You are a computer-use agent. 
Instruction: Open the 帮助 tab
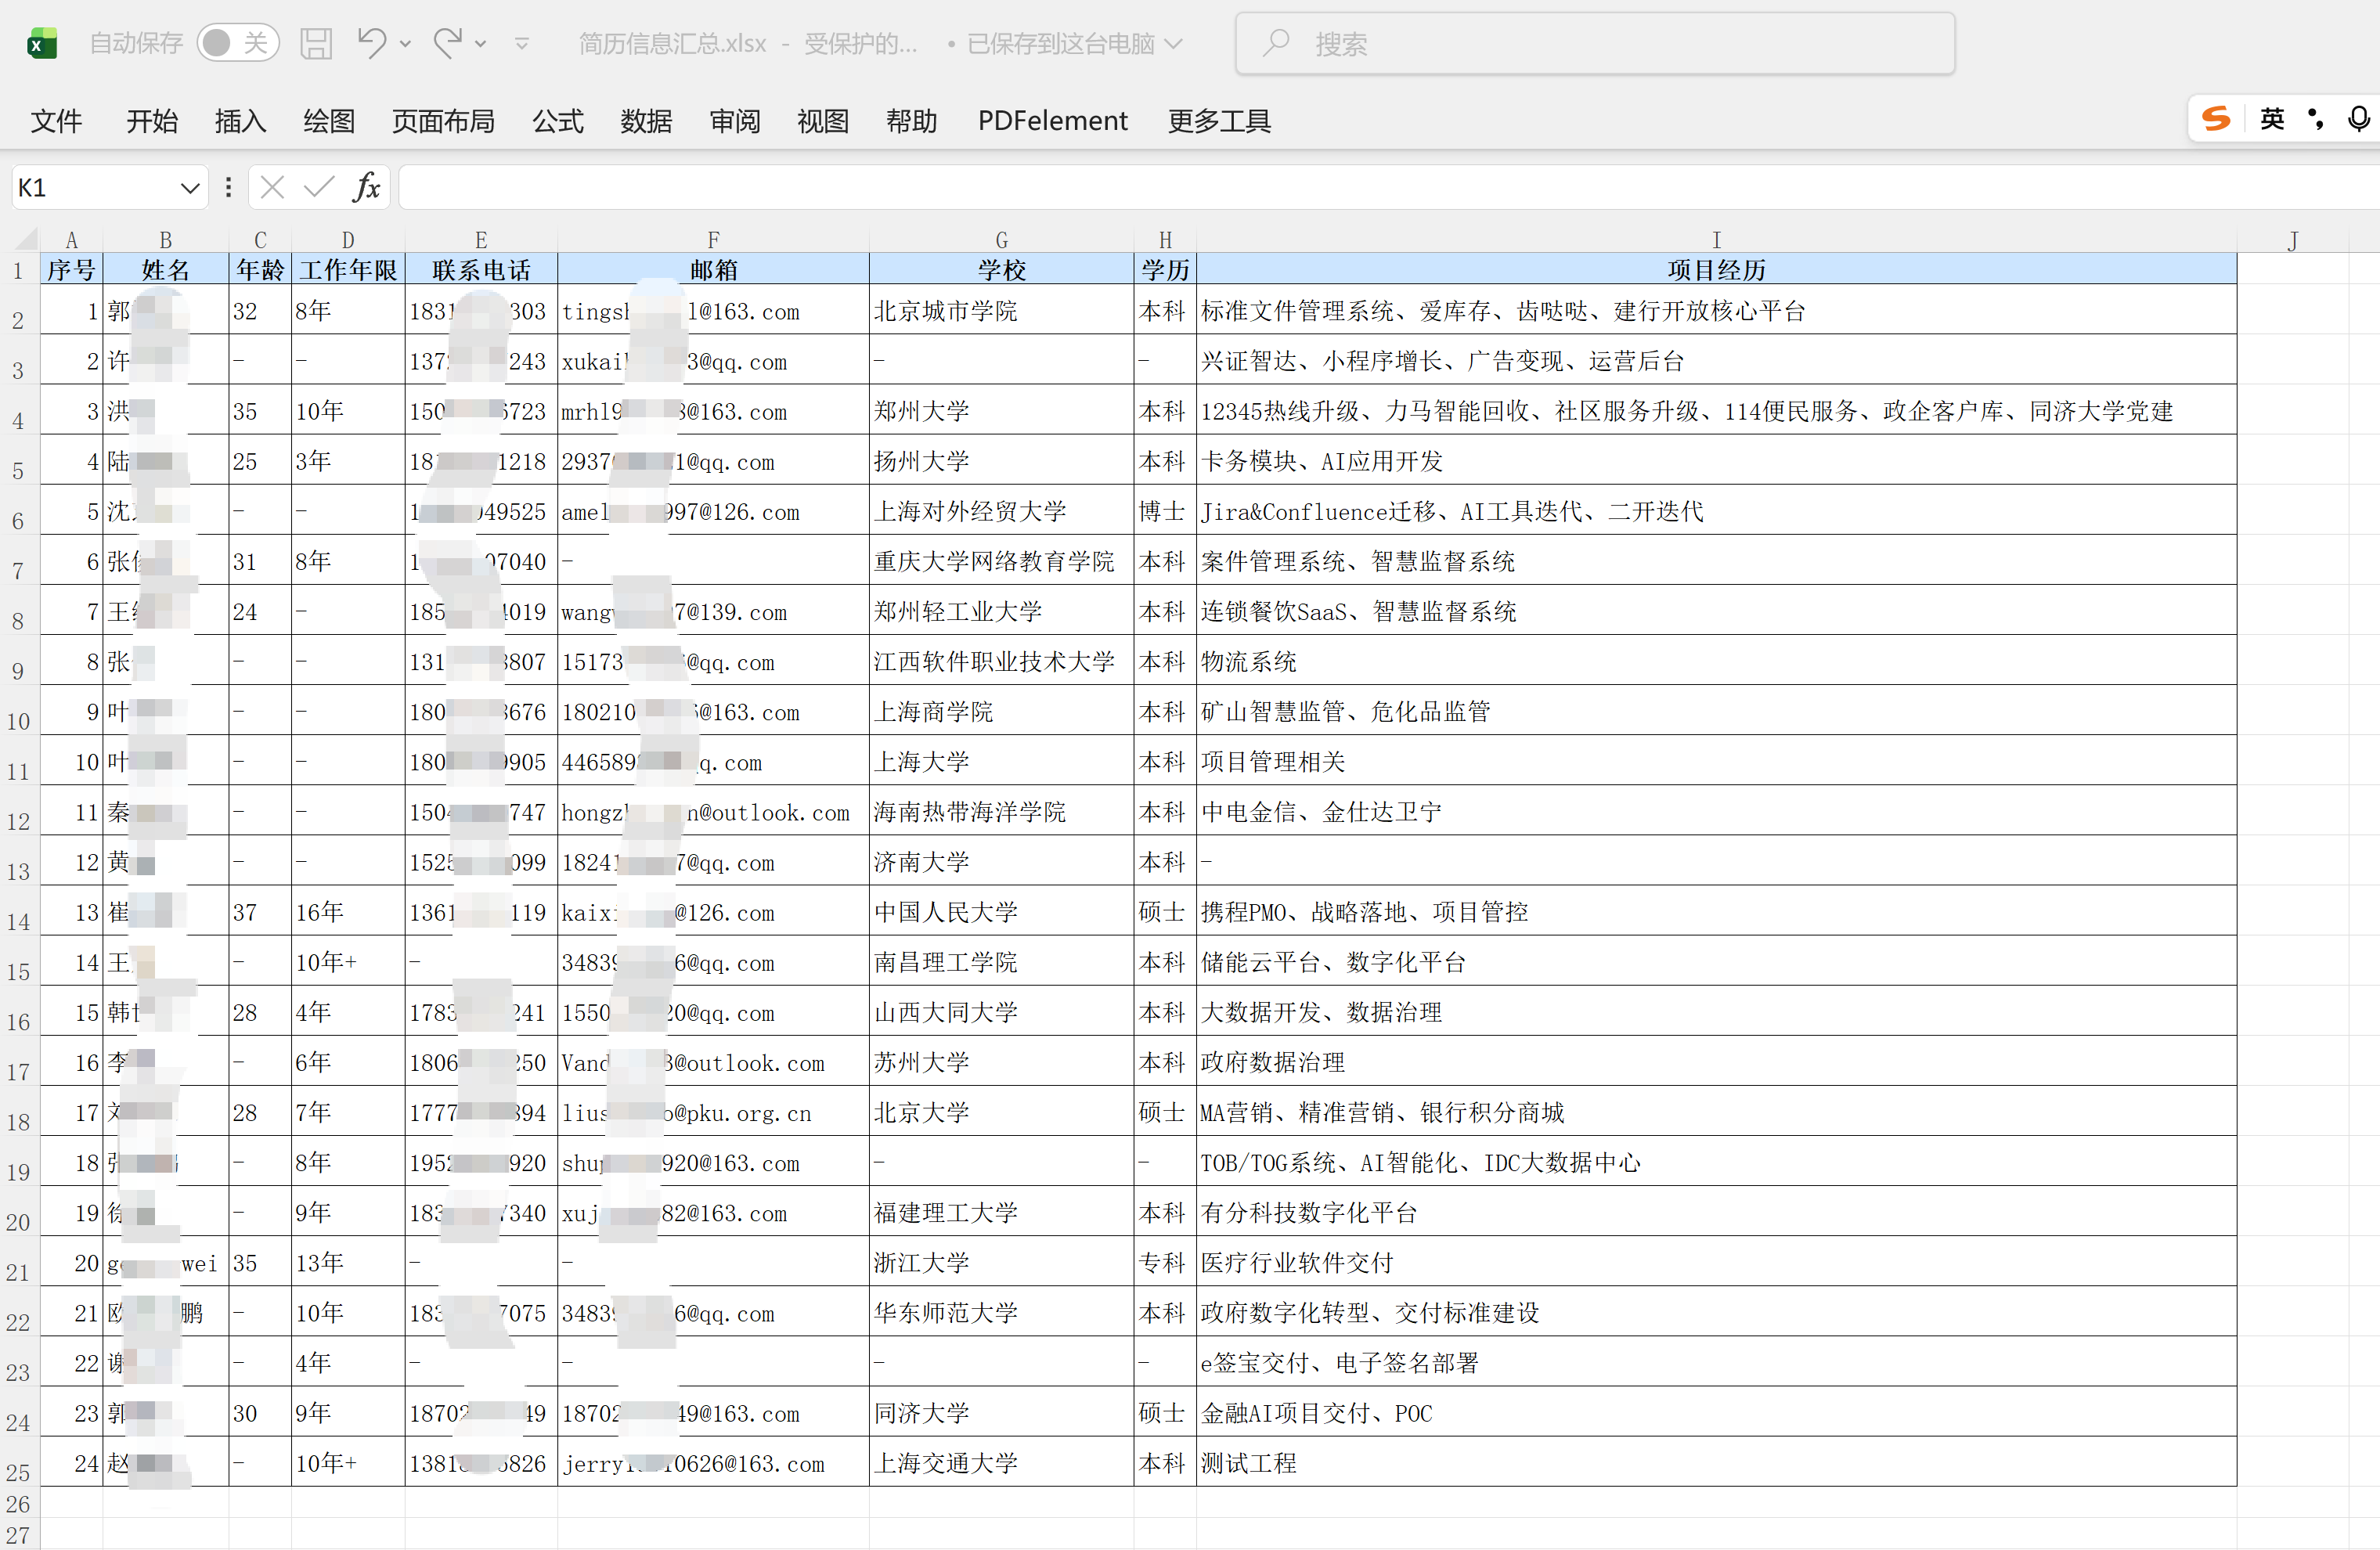(911, 121)
